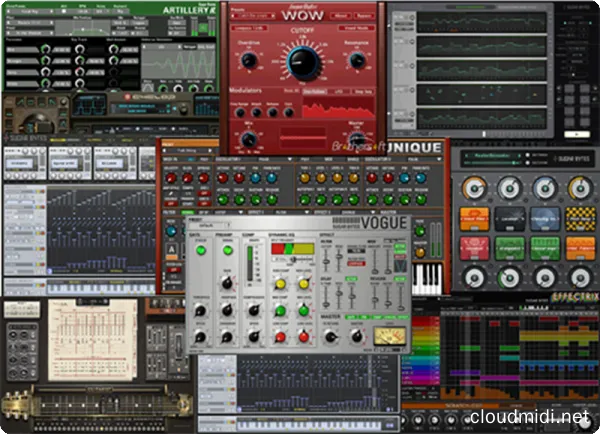
Task: Select the Step Seq modulator tab in WOW
Action: click(x=362, y=91)
